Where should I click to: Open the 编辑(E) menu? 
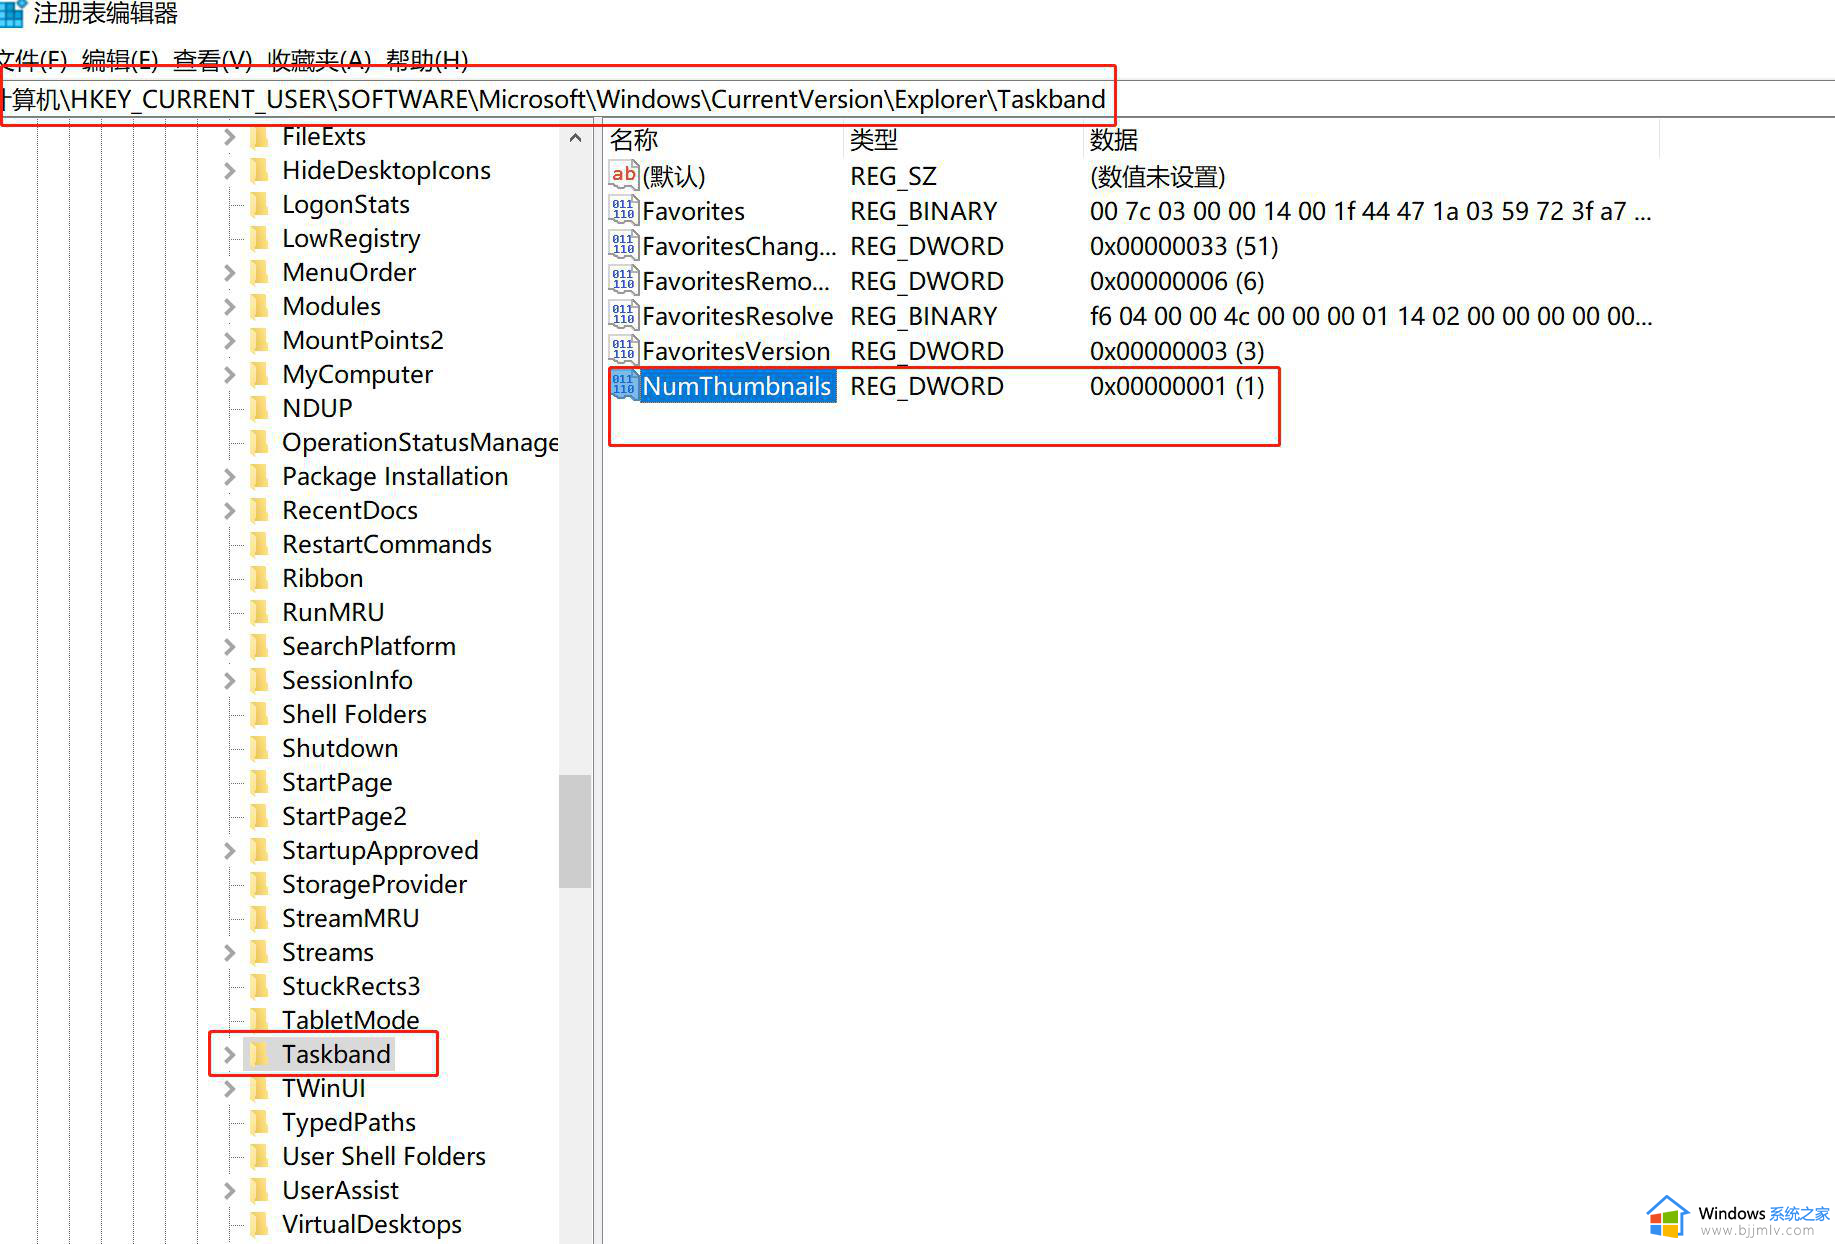click(120, 61)
